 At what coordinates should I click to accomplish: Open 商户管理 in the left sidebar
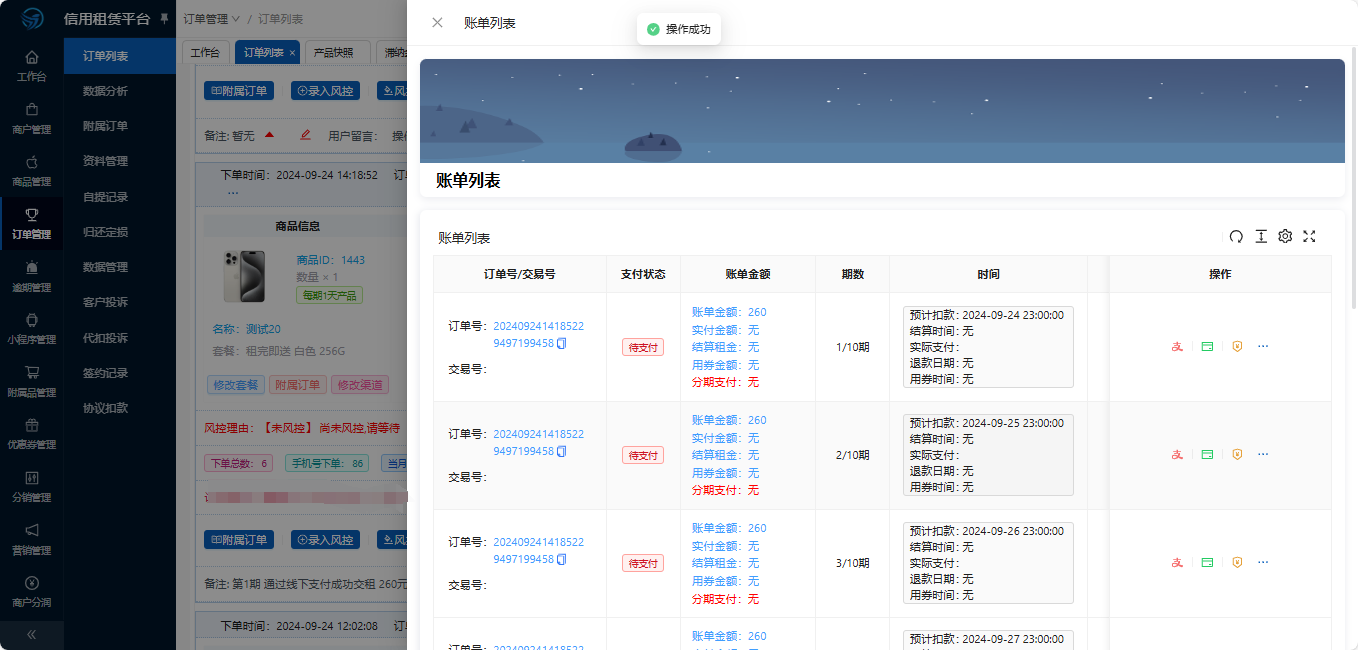[x=32, y=118]
